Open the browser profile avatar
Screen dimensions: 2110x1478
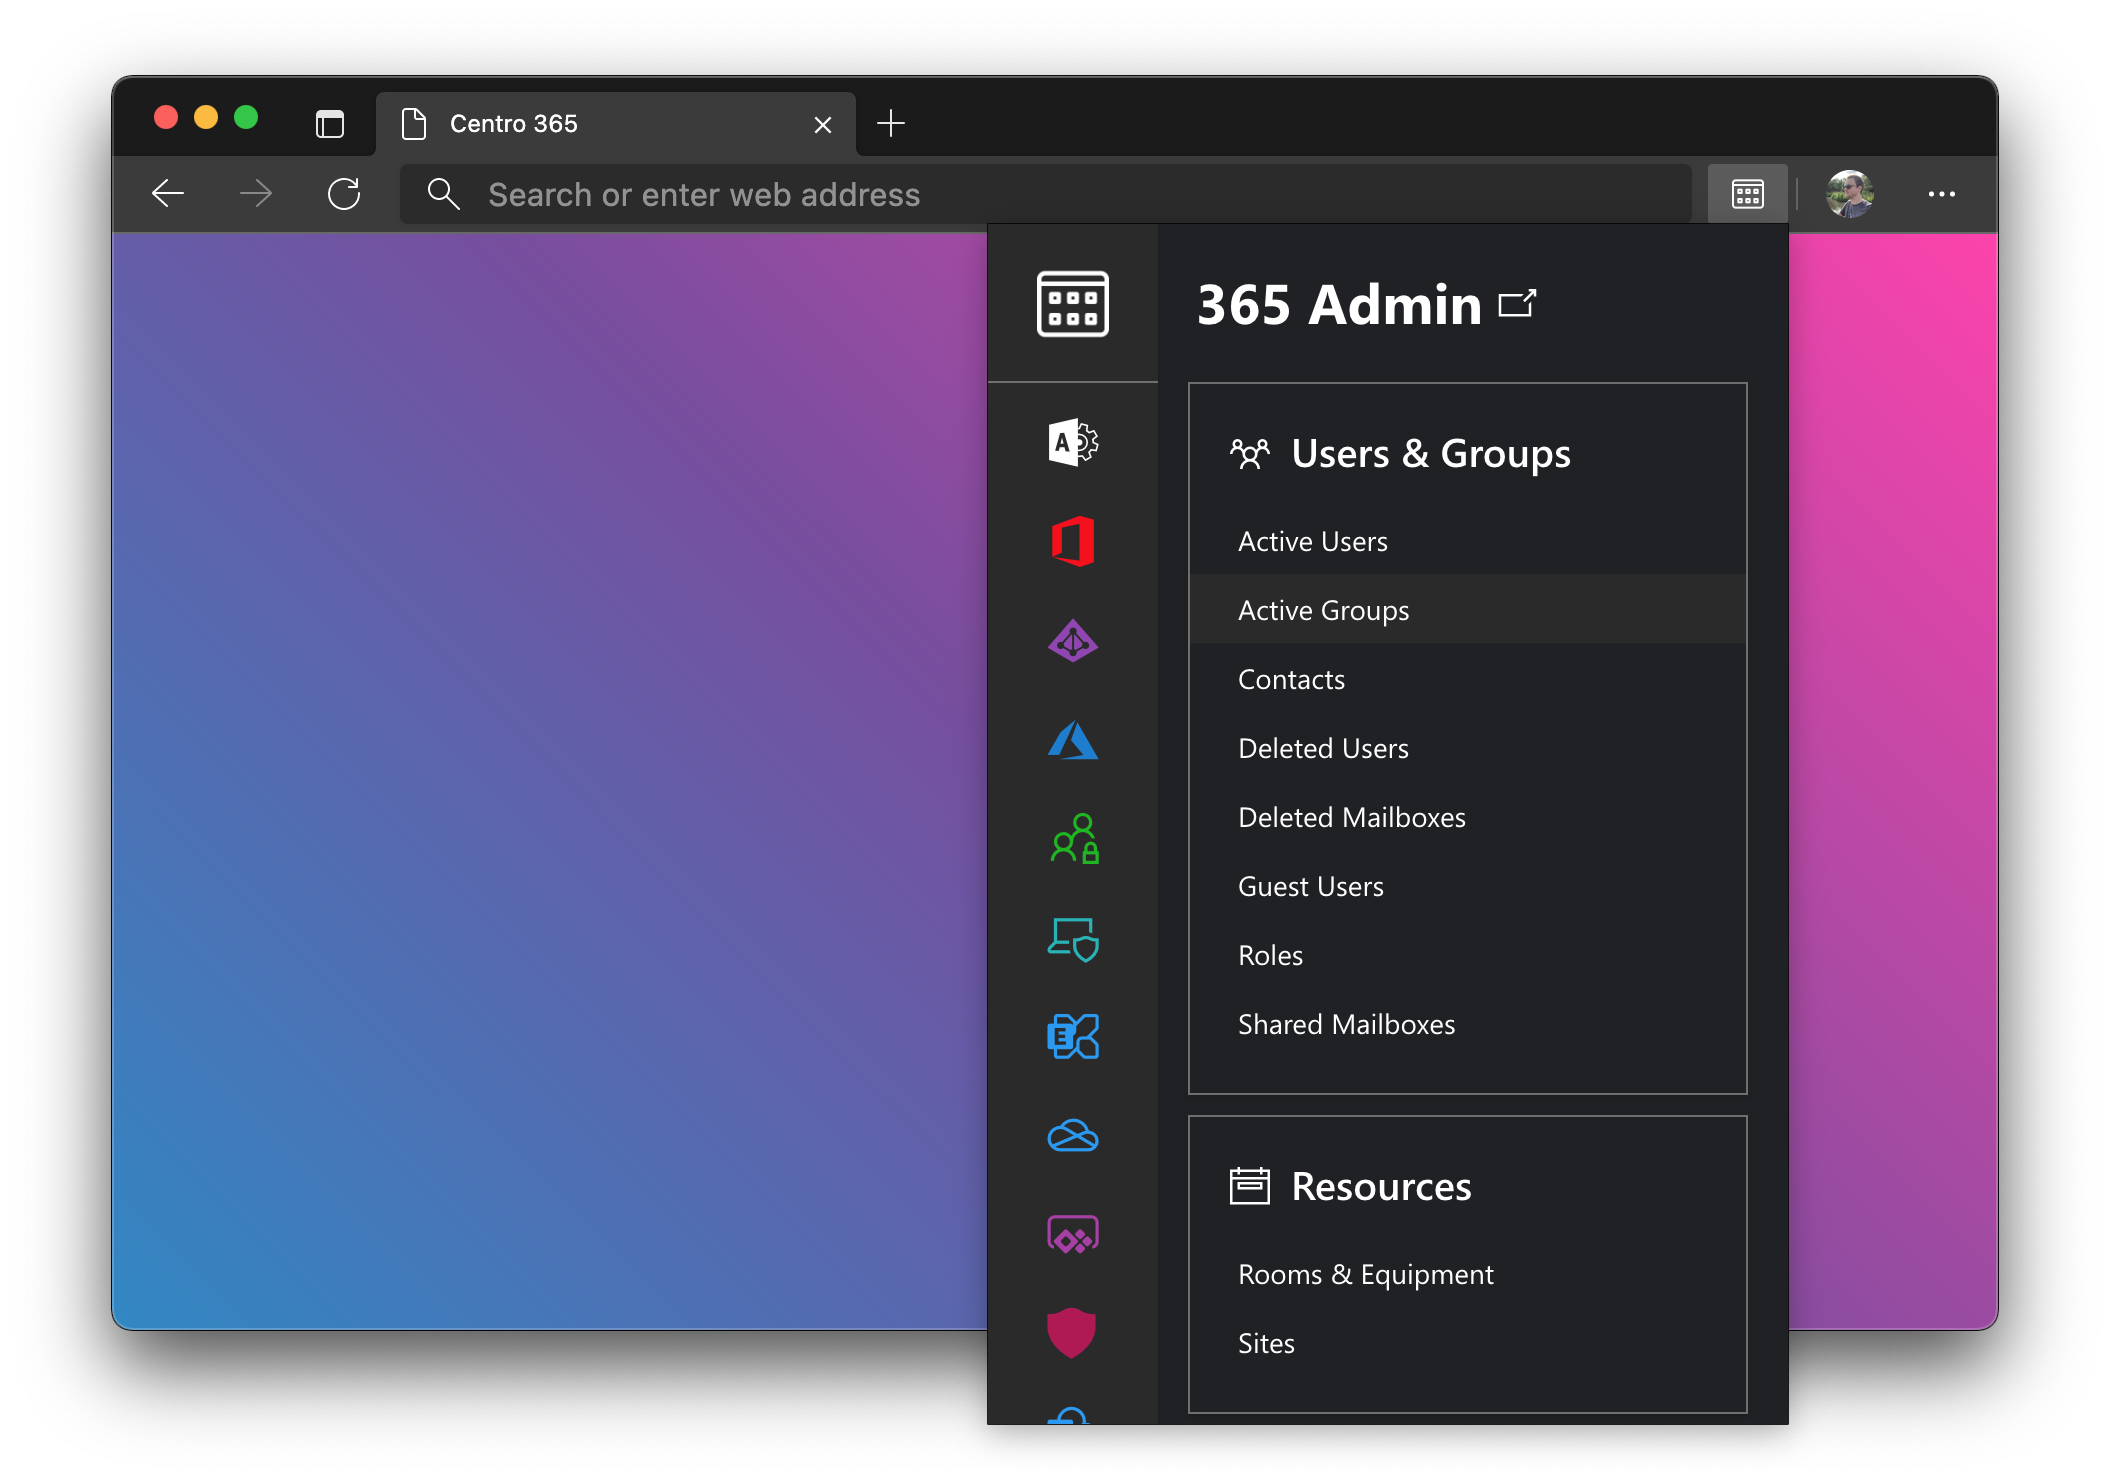[x=1849, y=194]
